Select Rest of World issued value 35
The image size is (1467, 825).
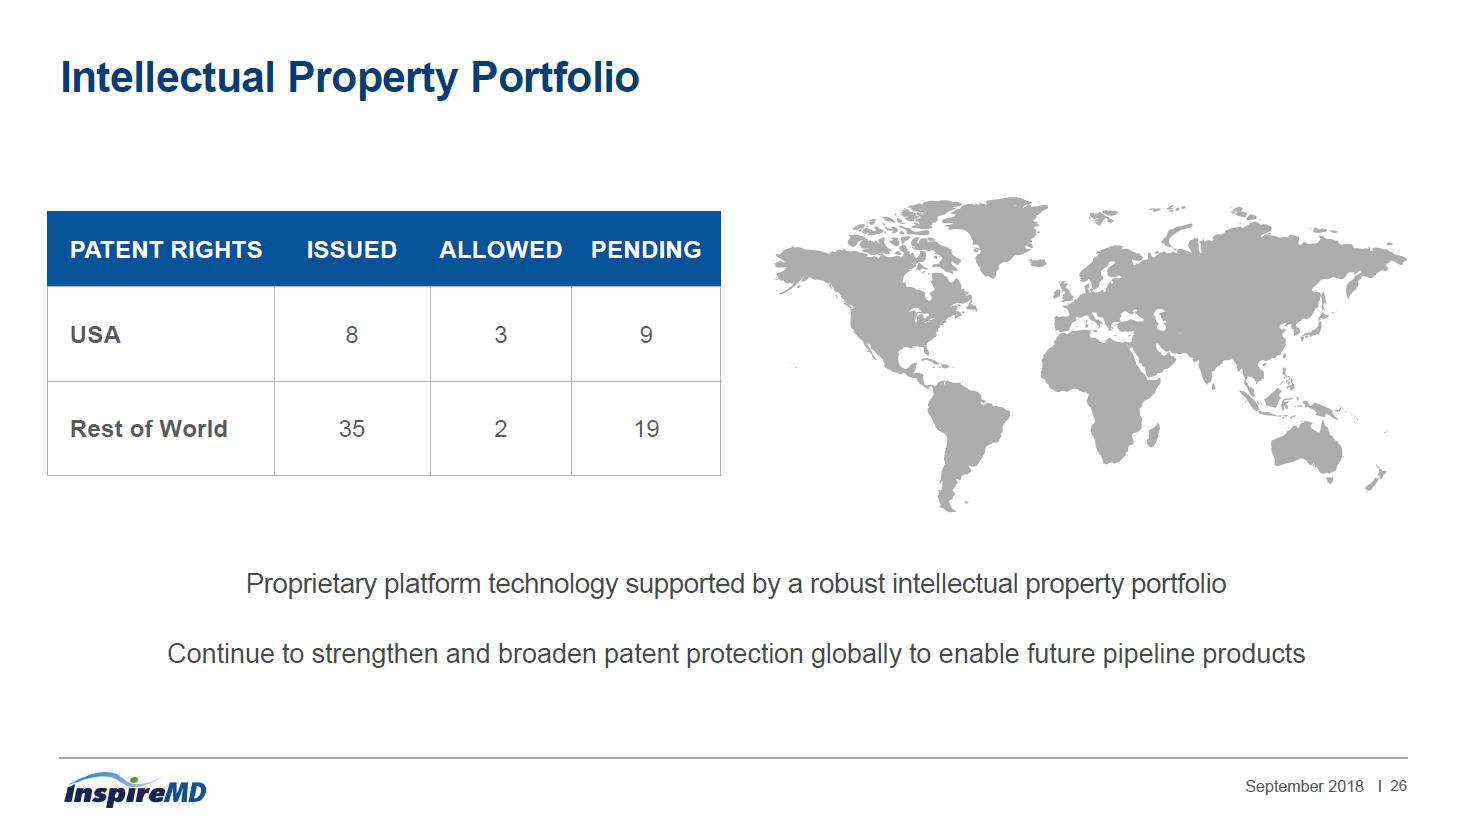point(352,429)
